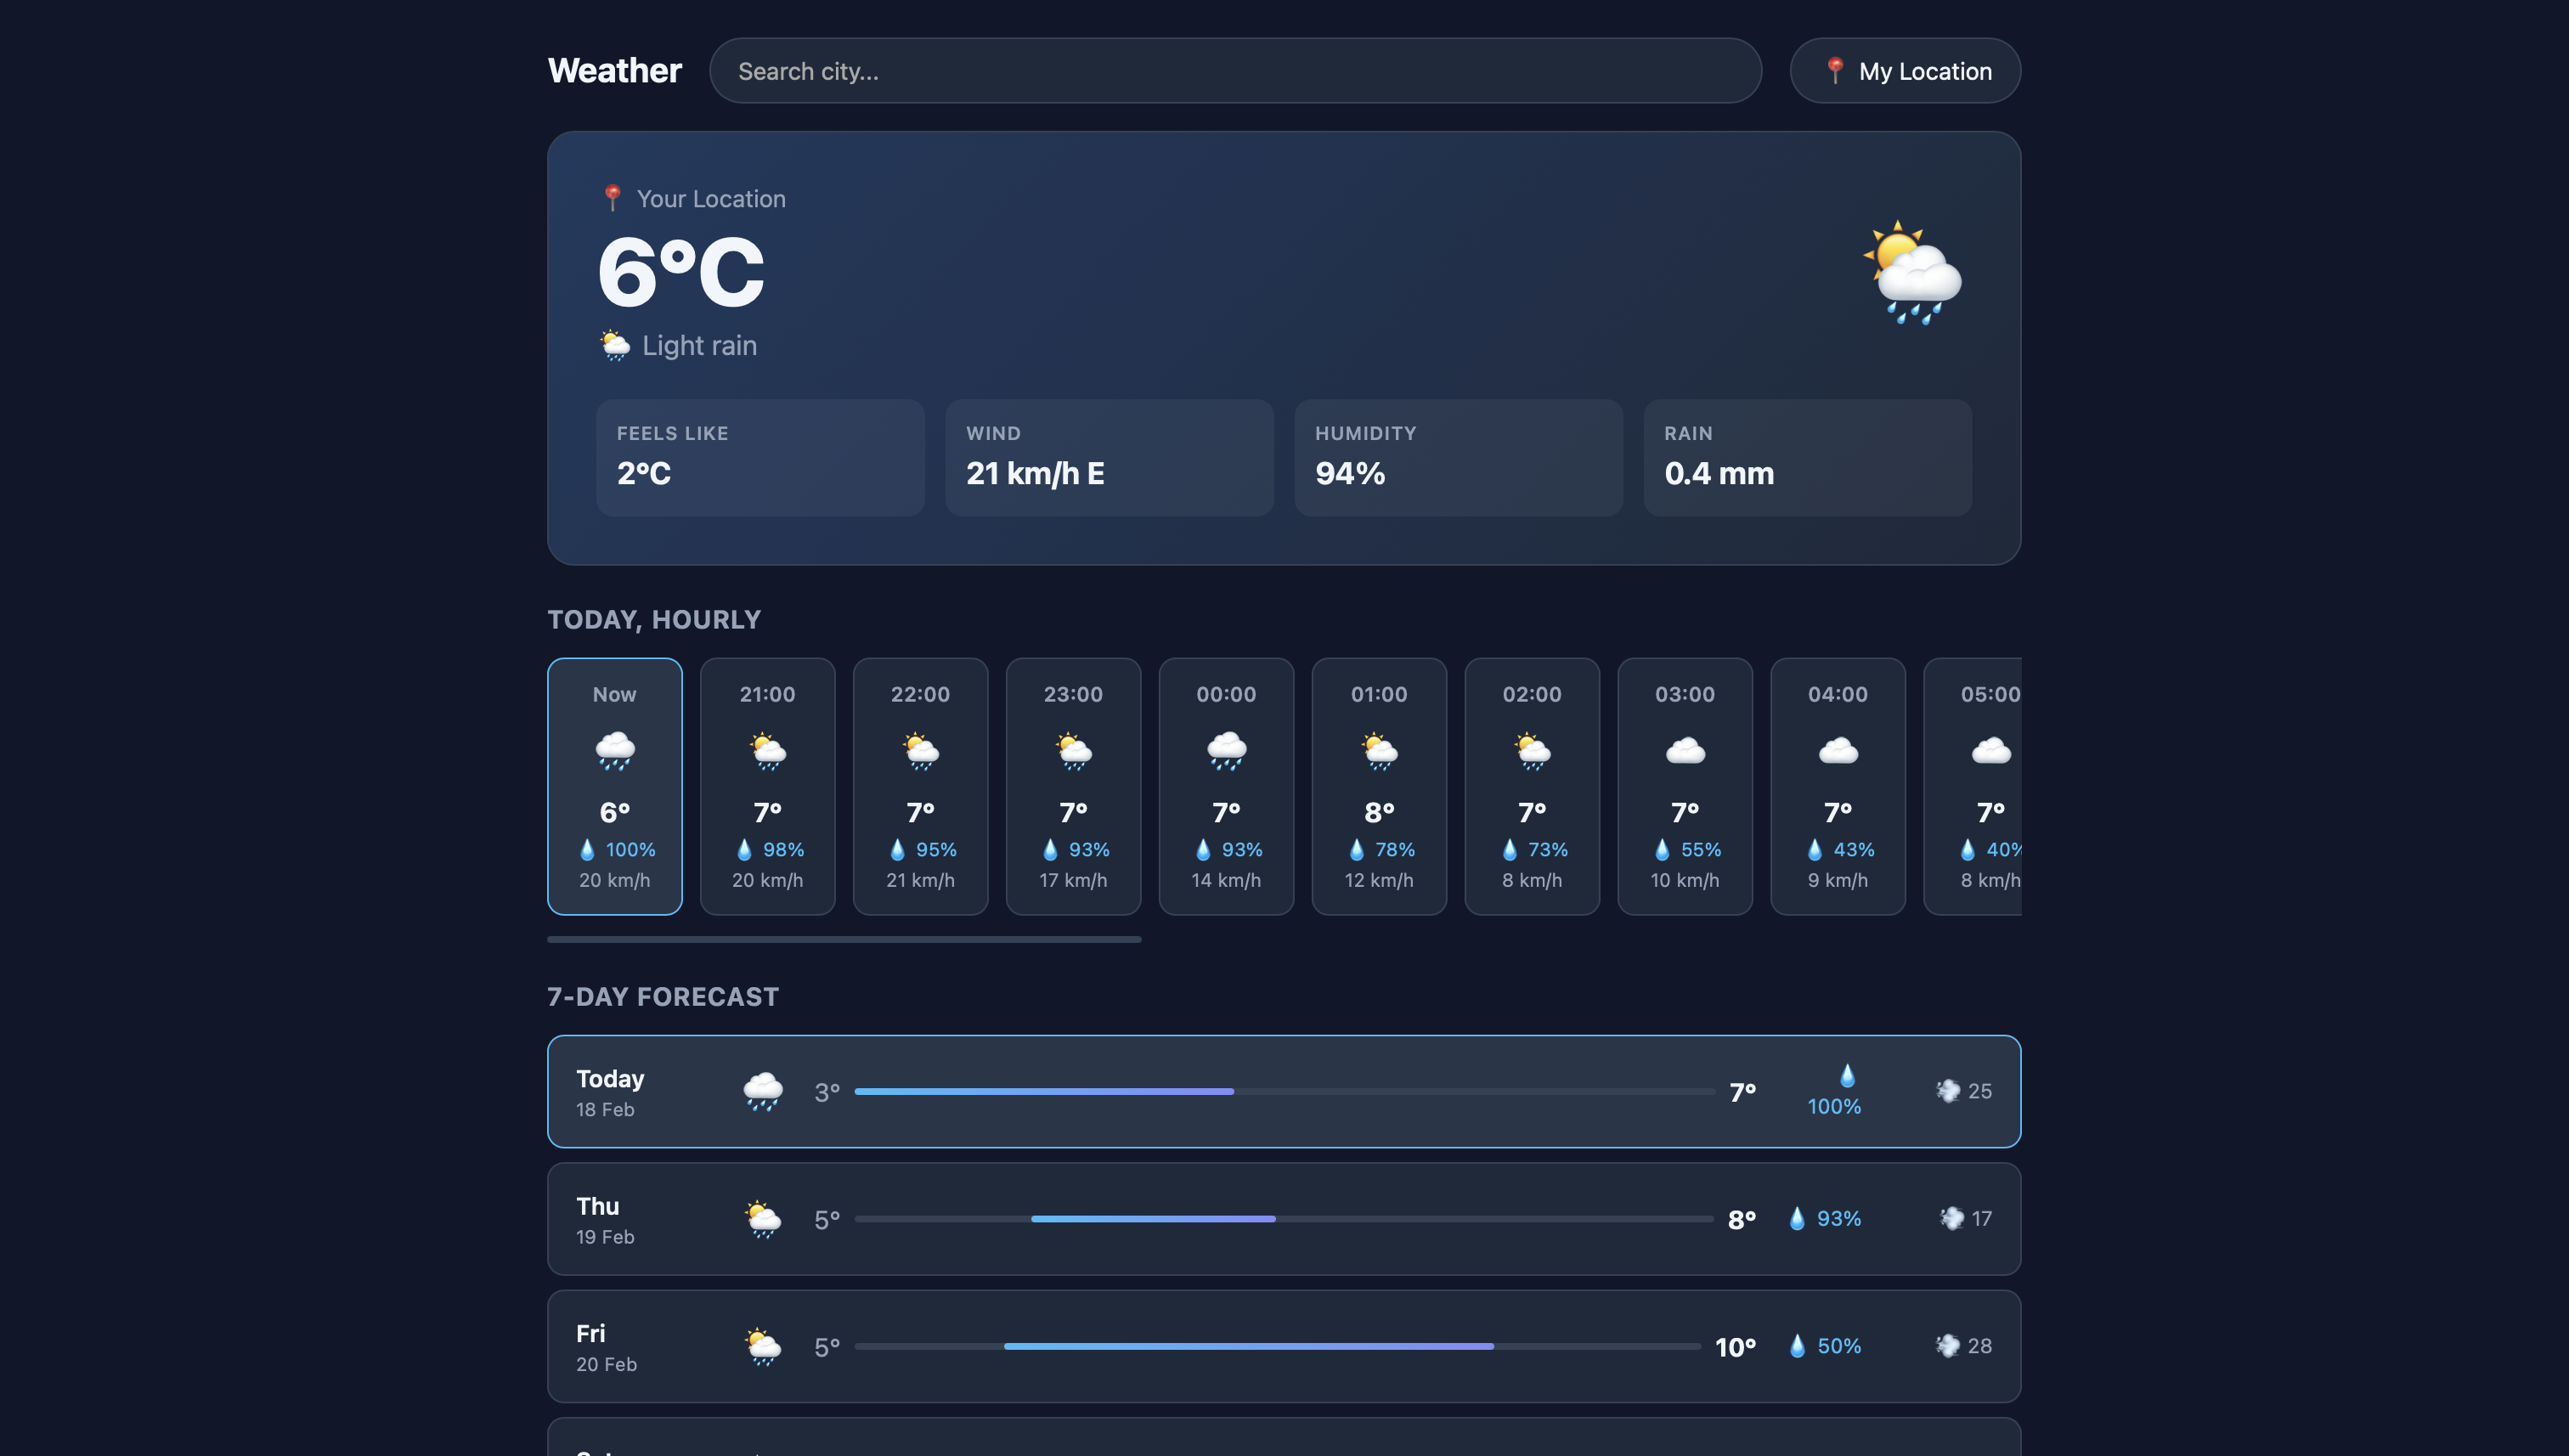Click the light rain weather icon on current conditions
Screen dimensions: 2569x1456
click(x=615, y=344)
